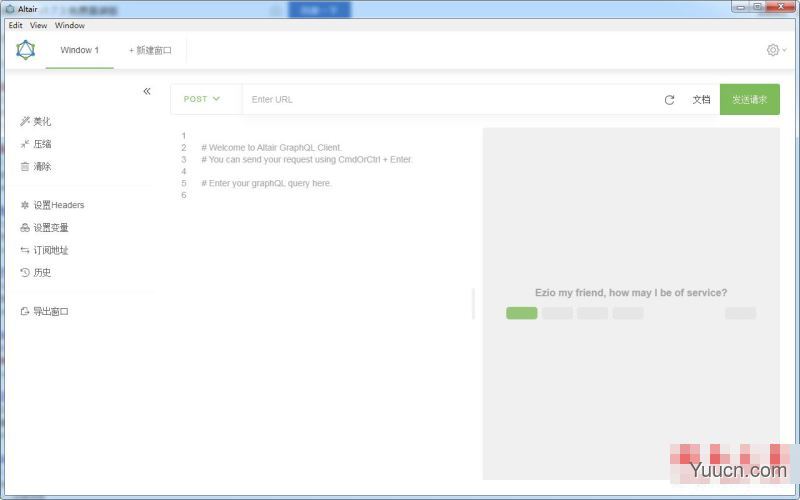Click the 美化 prettify sidebar item

(x=36, y=121)
